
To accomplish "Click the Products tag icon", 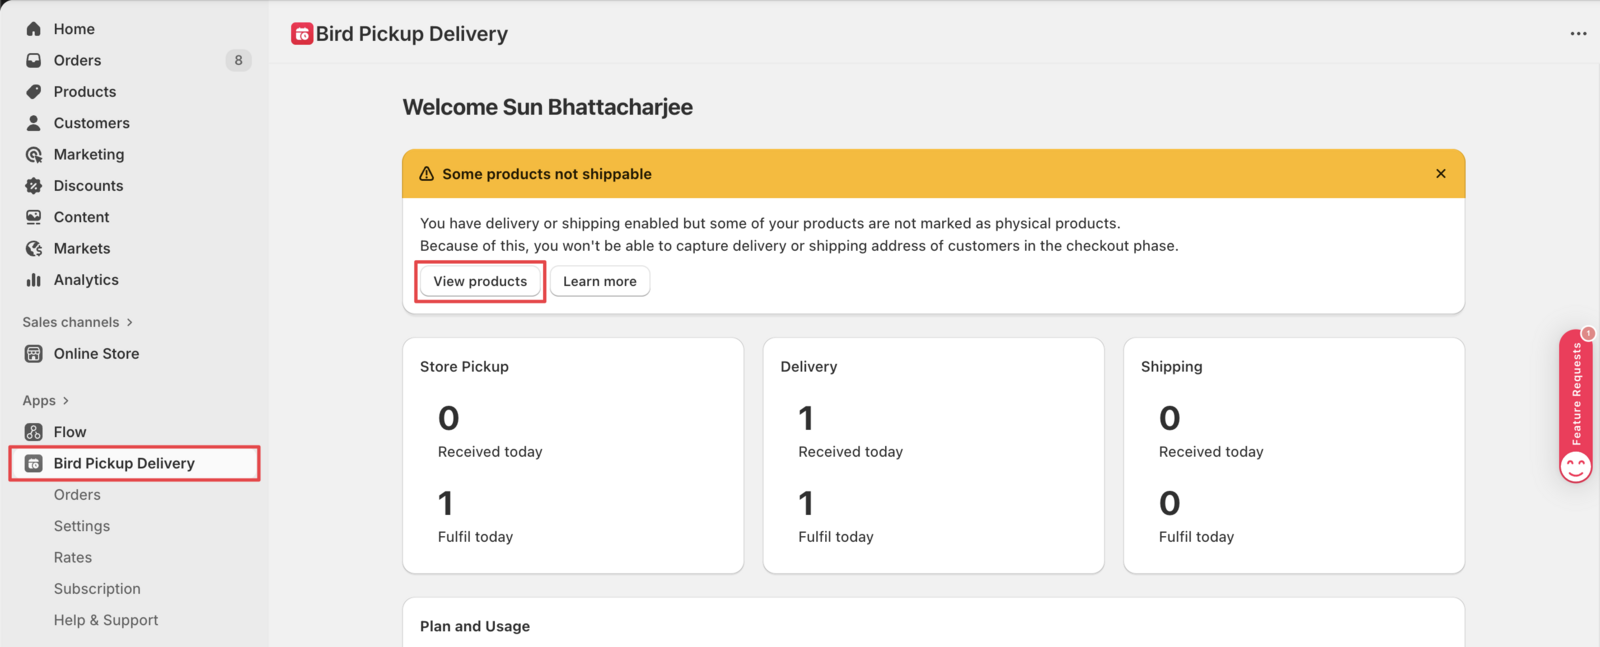I will (x=34, y=91).
